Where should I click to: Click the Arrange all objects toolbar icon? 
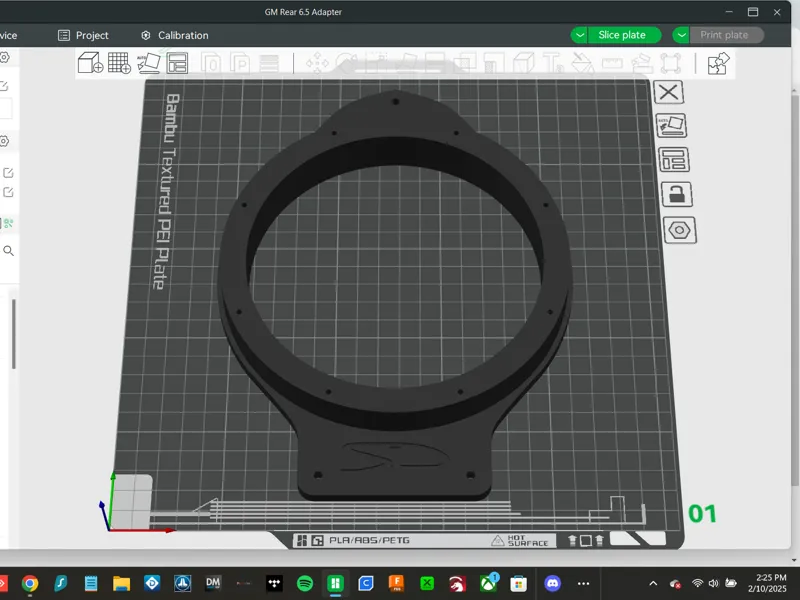point(177,63)
